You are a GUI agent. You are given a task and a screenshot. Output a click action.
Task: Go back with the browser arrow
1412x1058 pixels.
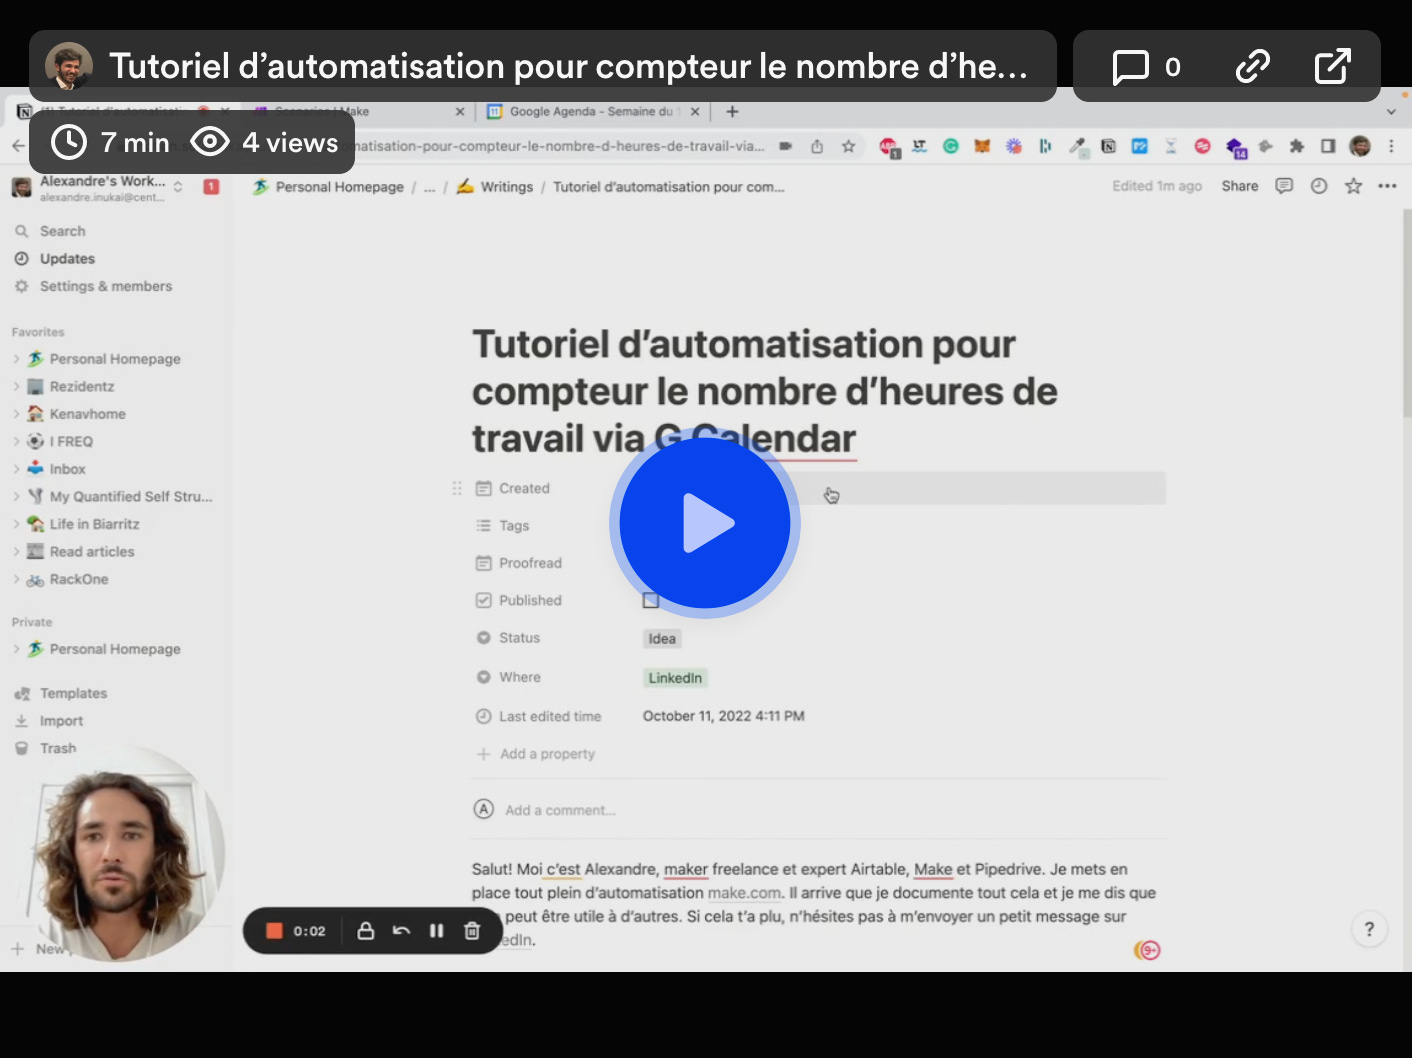pyautogui.click(x=18, y=146)
